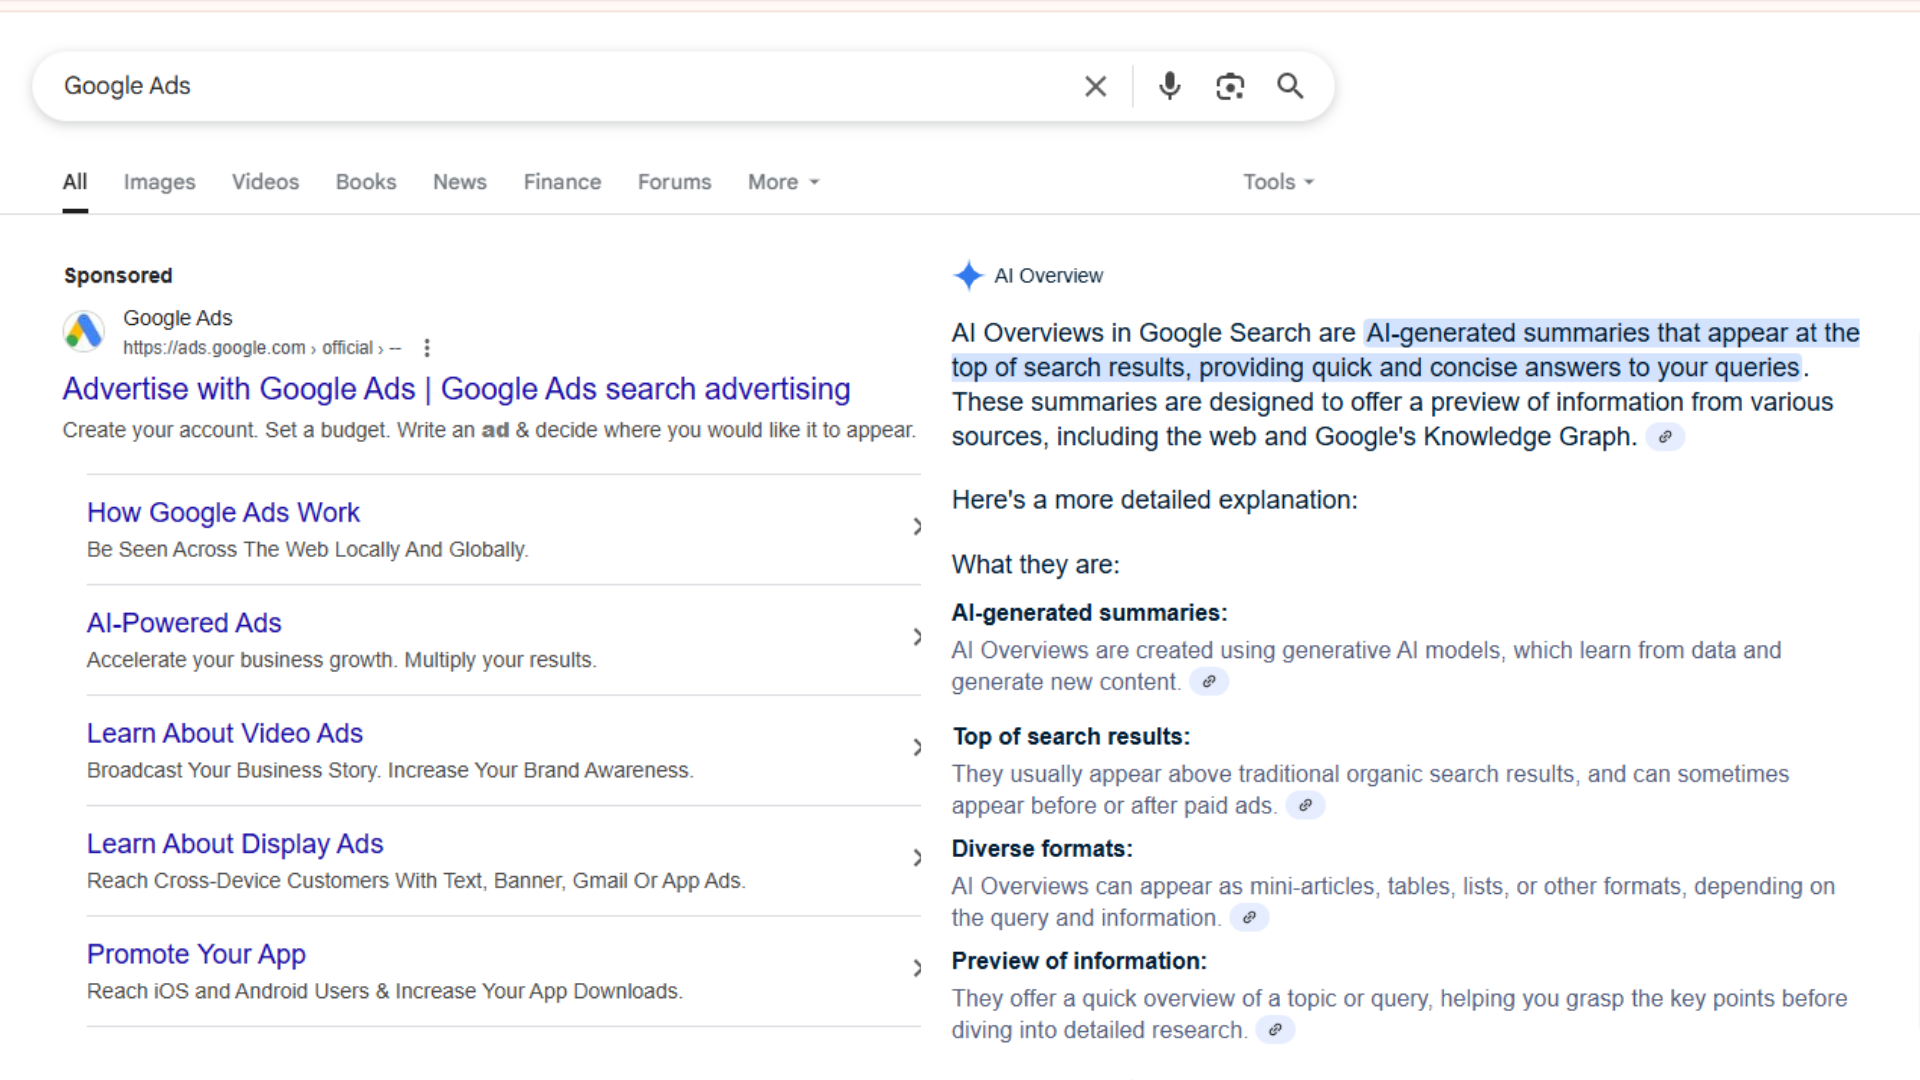Clear the search box with X icon

pyautogui.click(x=1095, y=87)
